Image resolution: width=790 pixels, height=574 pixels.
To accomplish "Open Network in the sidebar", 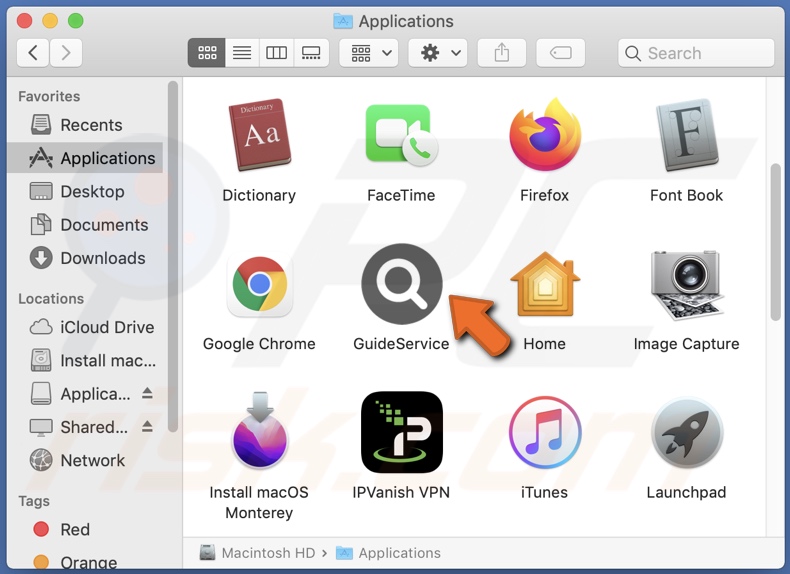I will tap(86, 461).
